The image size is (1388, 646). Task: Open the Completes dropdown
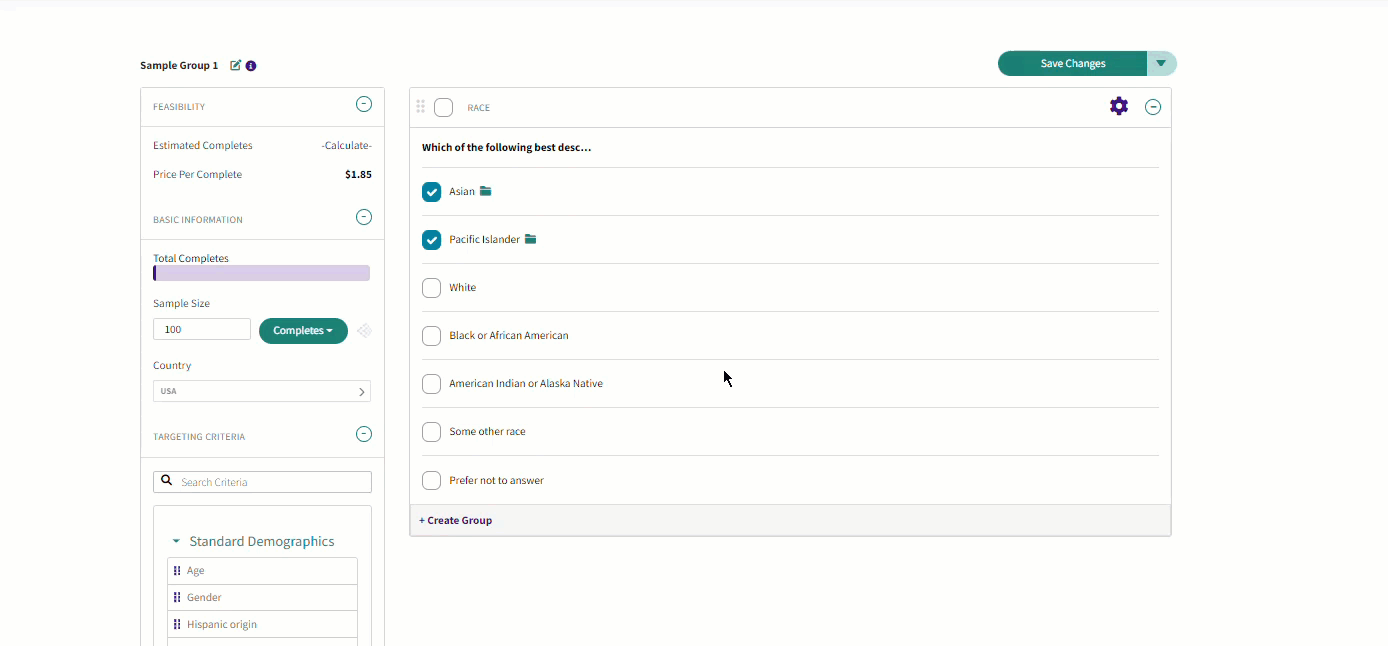pos(303,331)
